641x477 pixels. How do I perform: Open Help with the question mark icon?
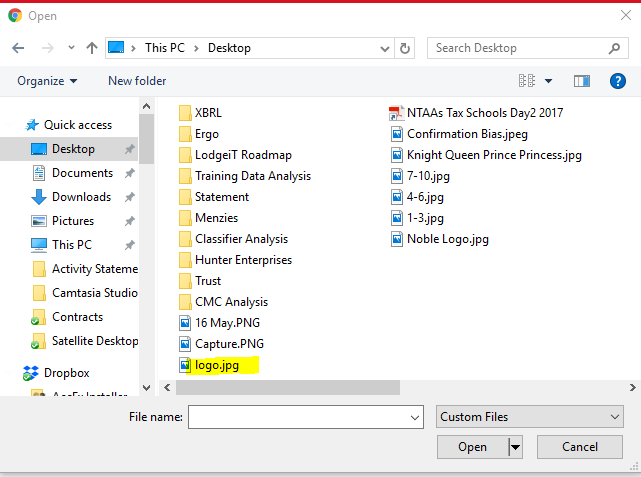(x=617, y=81)
